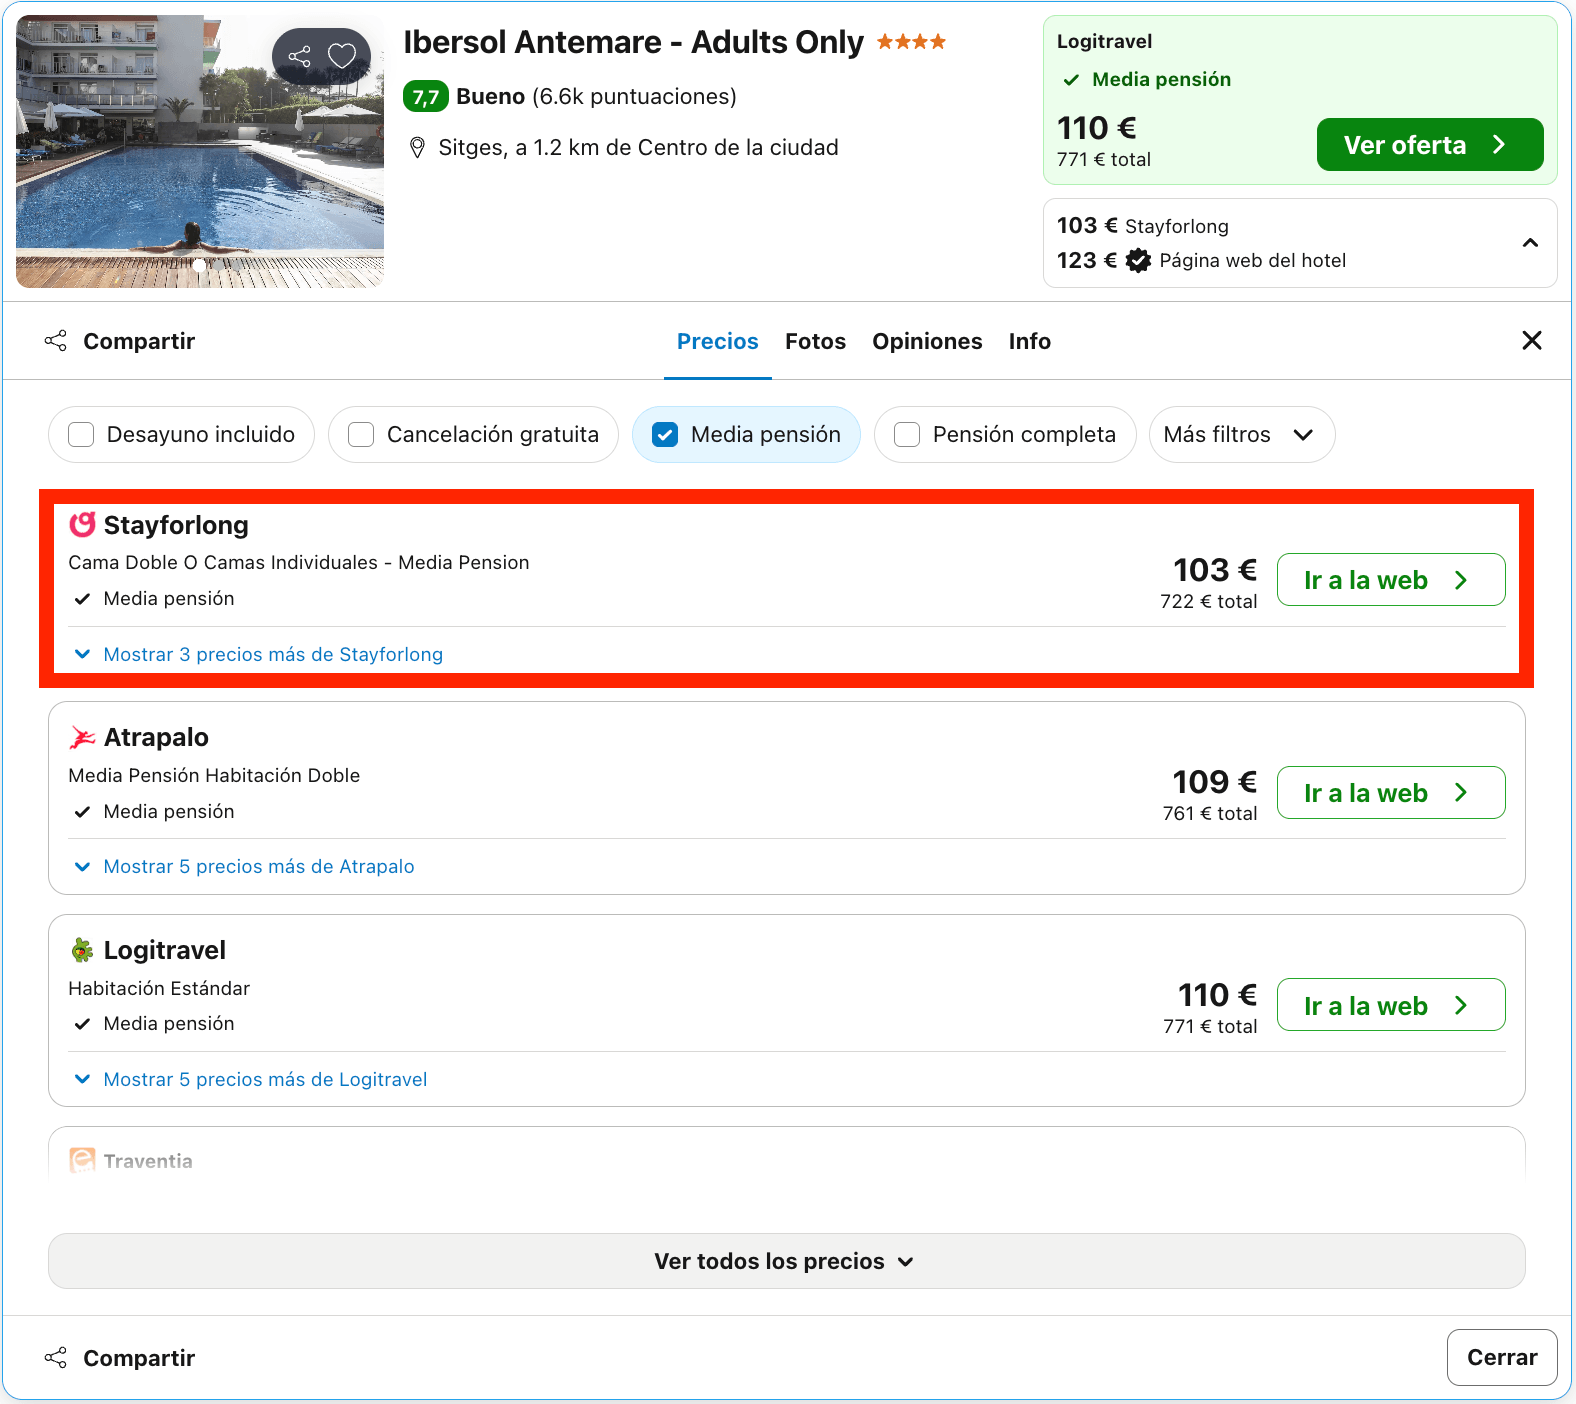
Task: Collapse the other prices summary chevron
Action: tap(1530, 243)
